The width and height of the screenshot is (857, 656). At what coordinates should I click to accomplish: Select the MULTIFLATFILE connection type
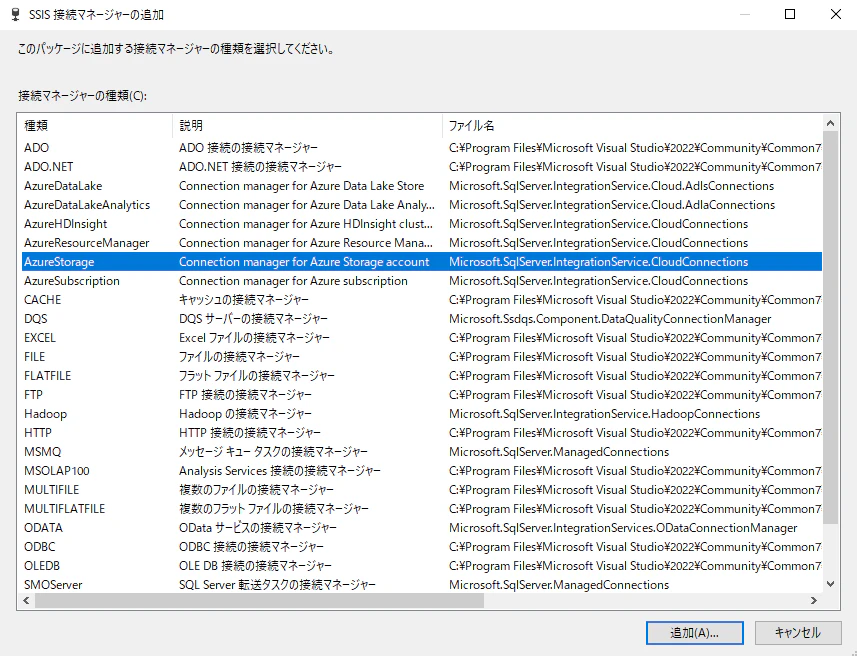422,508
